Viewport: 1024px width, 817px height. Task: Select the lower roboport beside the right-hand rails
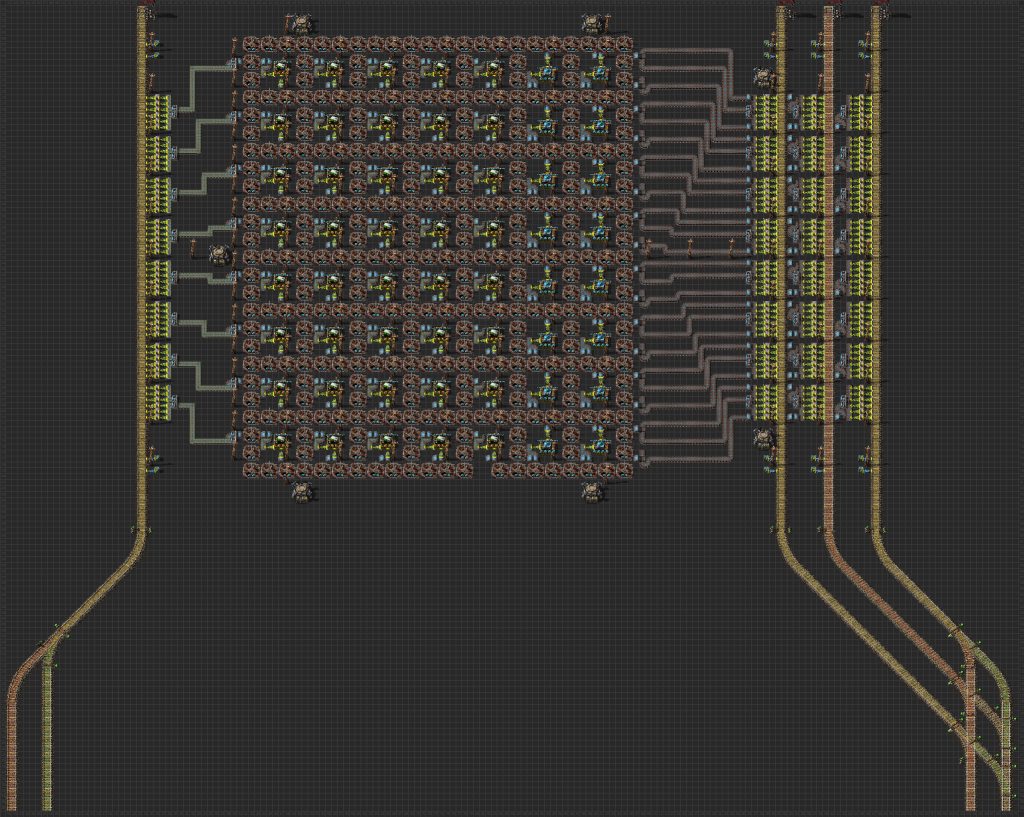pos(763,438)
